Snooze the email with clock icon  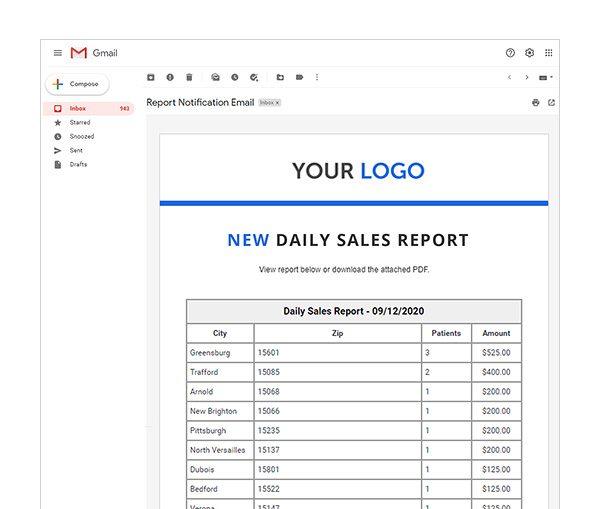tap(234, 77)
